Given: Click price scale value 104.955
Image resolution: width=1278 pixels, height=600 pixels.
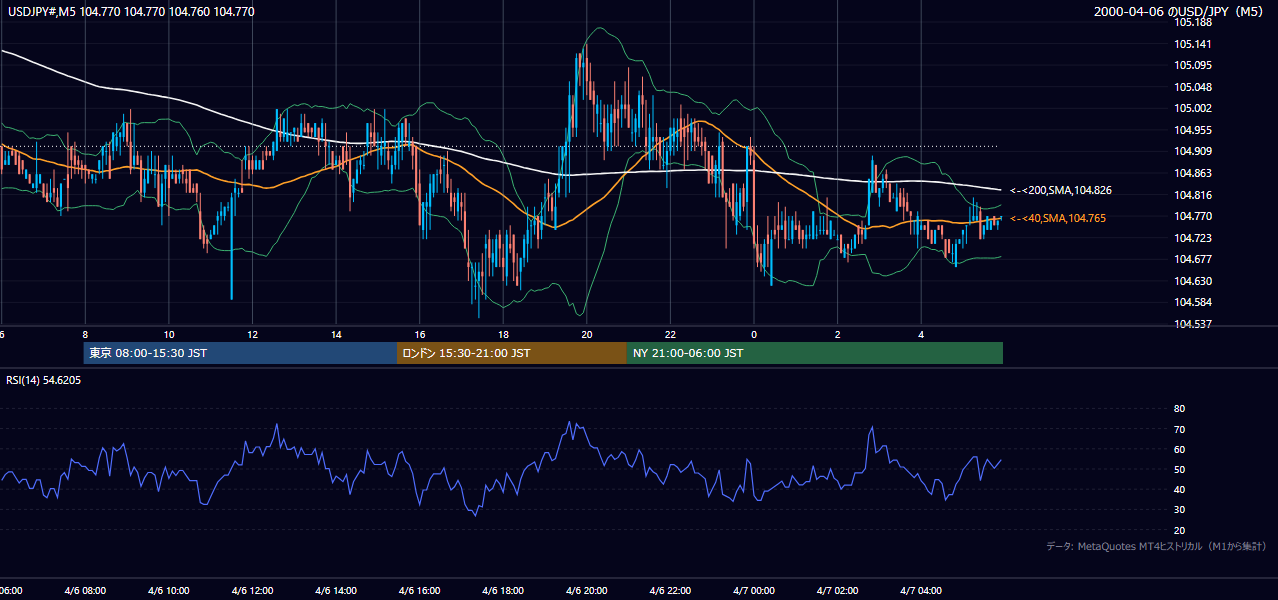Looking at the screenshot, I should [x=1192, y=130].
